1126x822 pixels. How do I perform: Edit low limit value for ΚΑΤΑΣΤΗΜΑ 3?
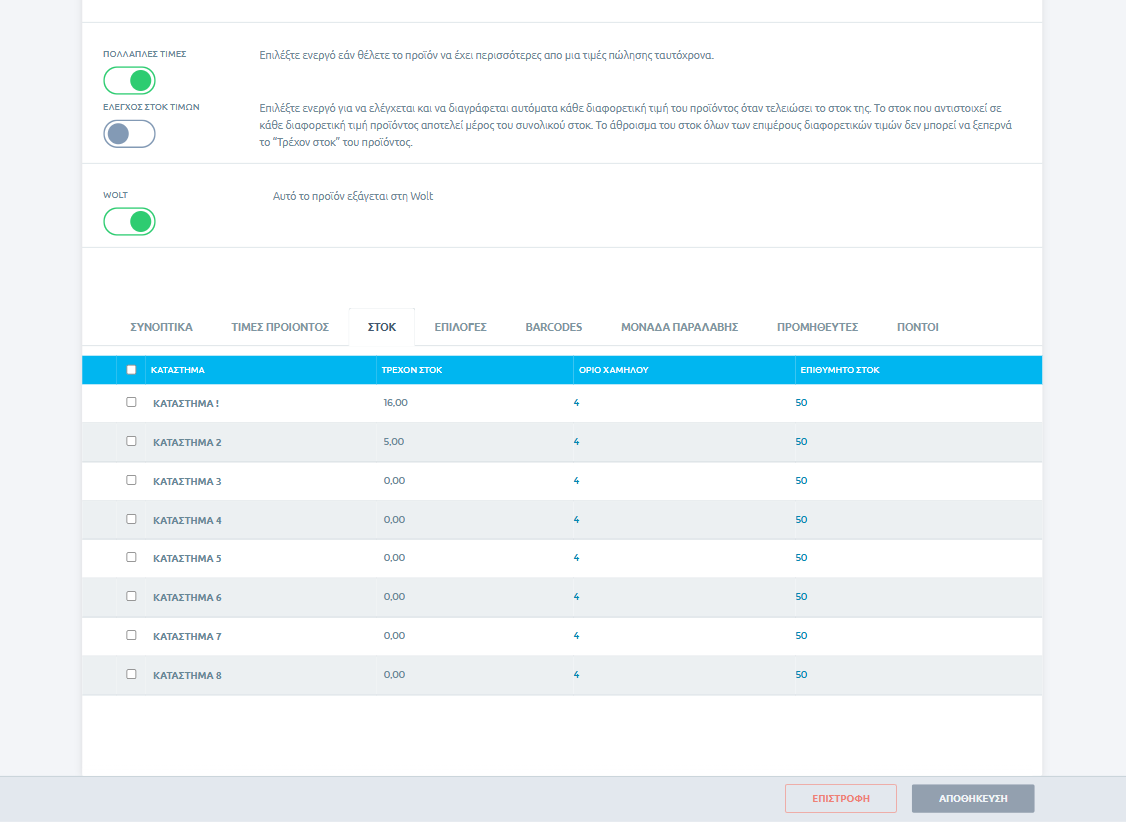pos(576,480)
